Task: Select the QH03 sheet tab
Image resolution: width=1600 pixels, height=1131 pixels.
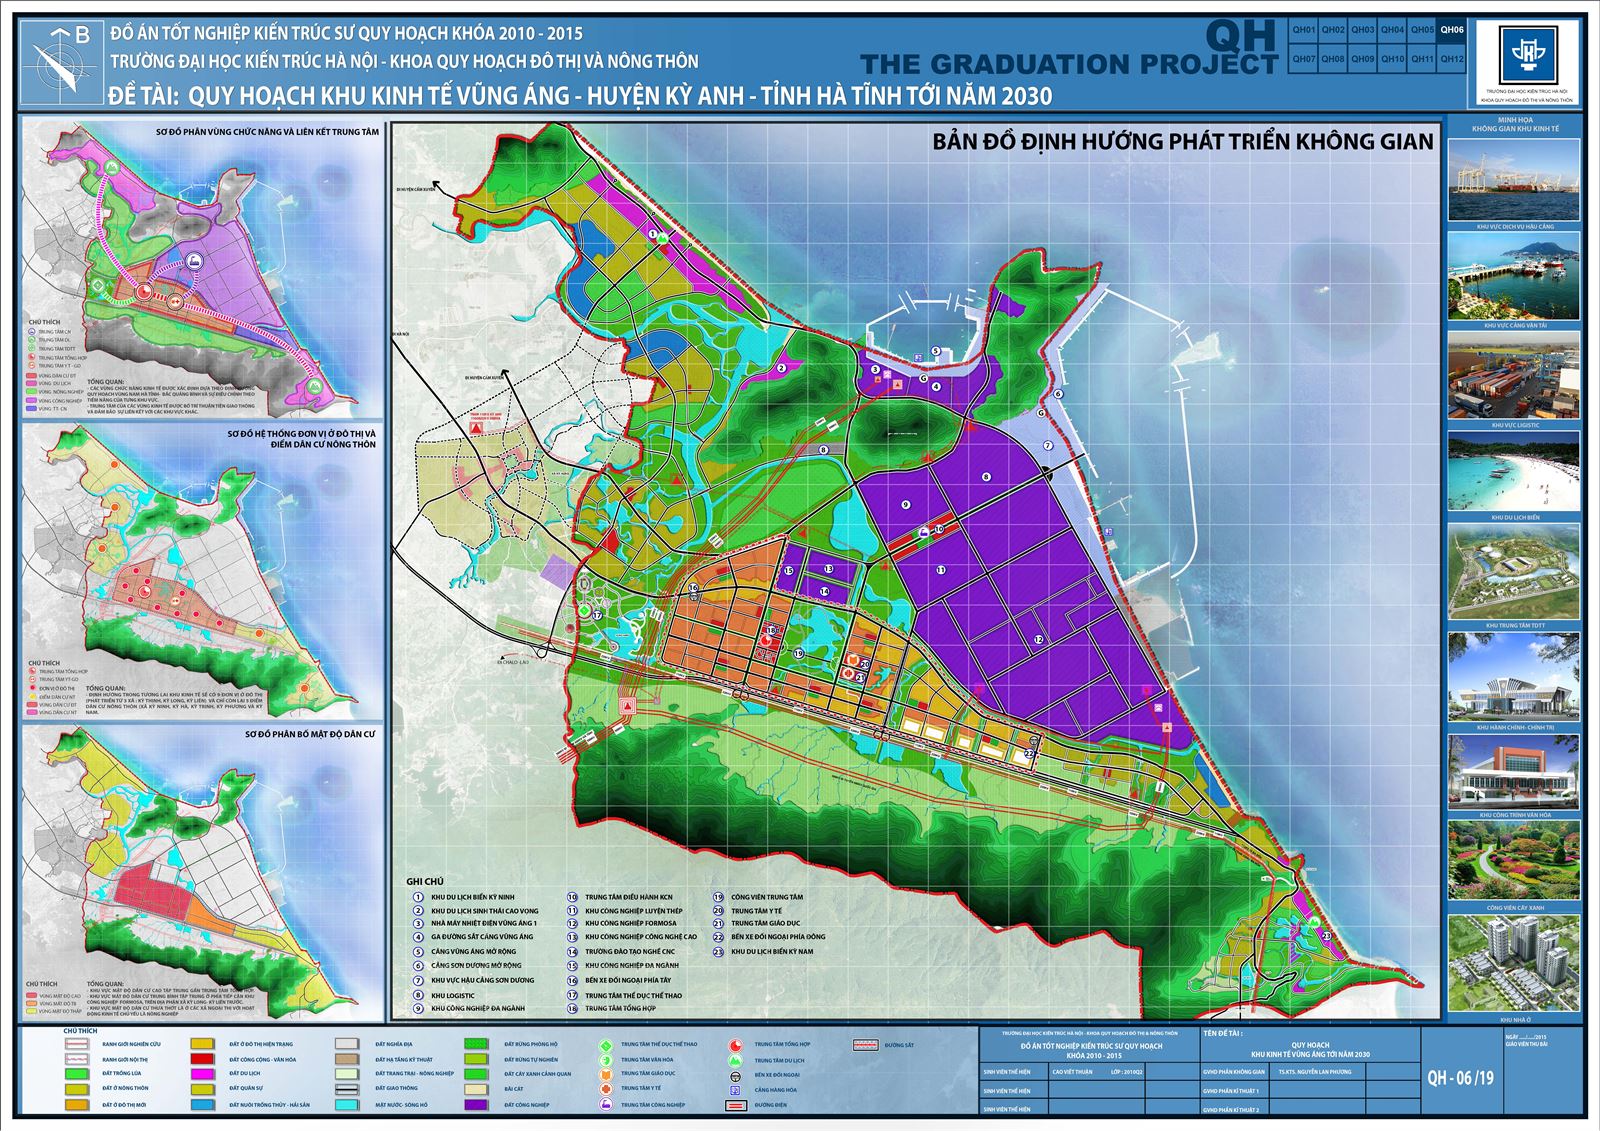Action: [x=1363, y=30]
